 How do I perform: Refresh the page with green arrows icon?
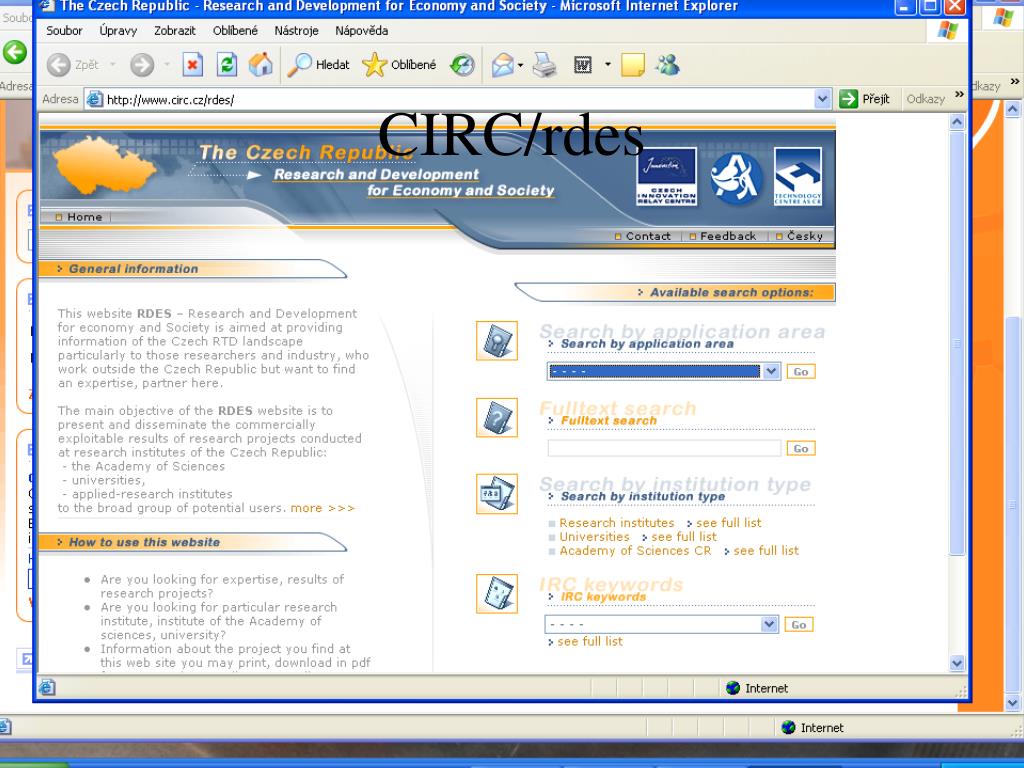click(x=227, y=65)
